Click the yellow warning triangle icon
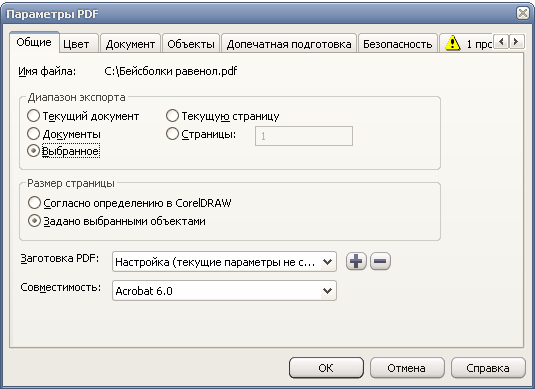Screen dimensions: 535x389 pyautogui.click(x=453, y=43)
